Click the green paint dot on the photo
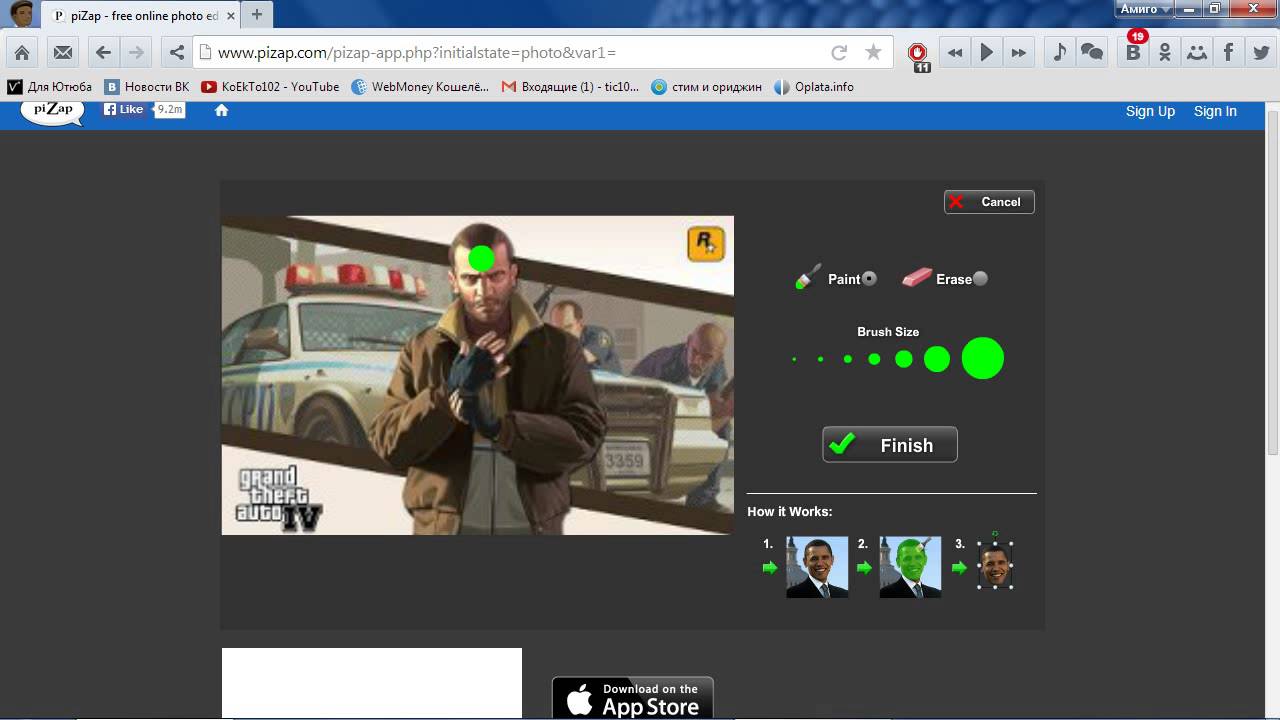The image size is (1280, 720). [481, 258]
